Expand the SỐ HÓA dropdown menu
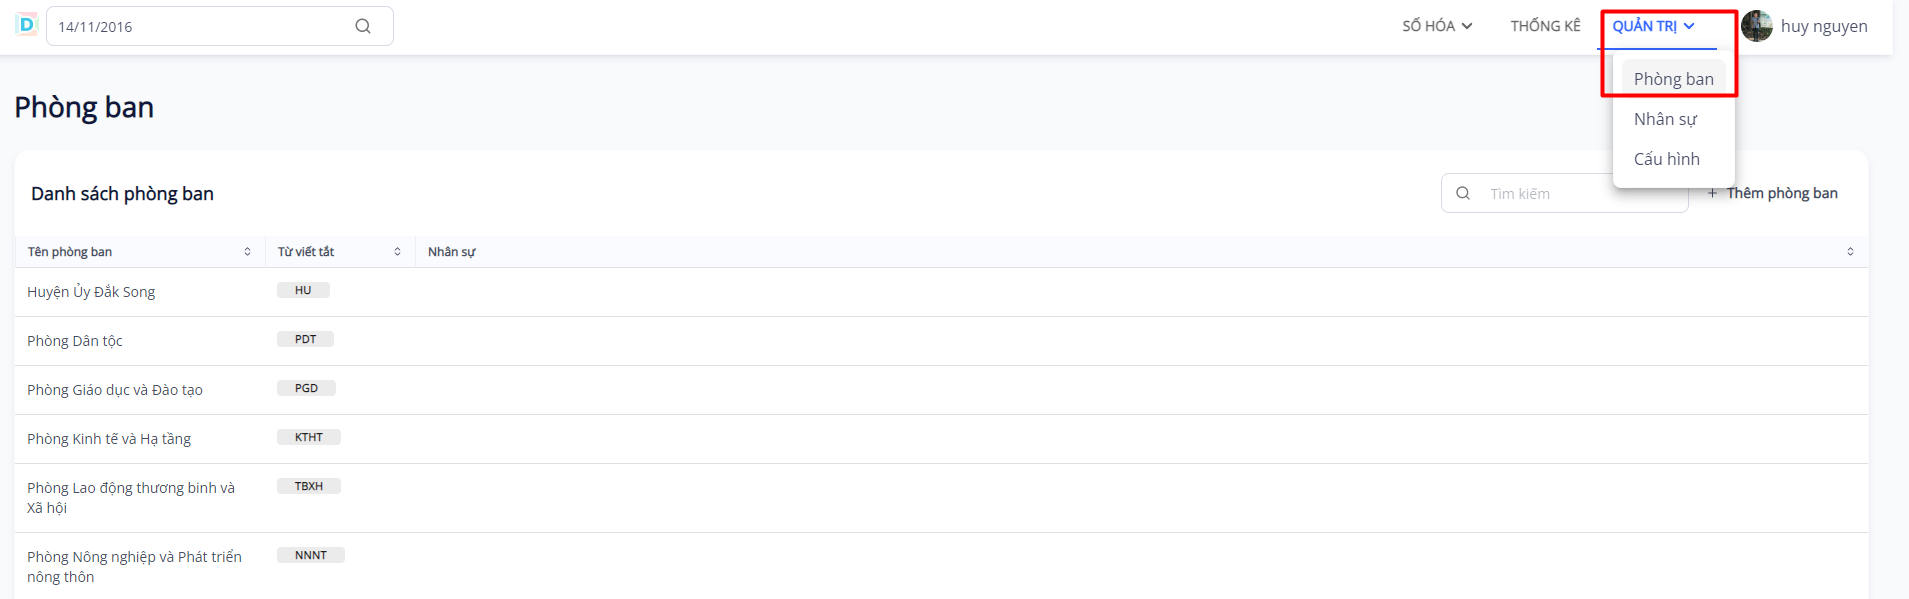The image size is (1909, 599). click(1437, 26)
